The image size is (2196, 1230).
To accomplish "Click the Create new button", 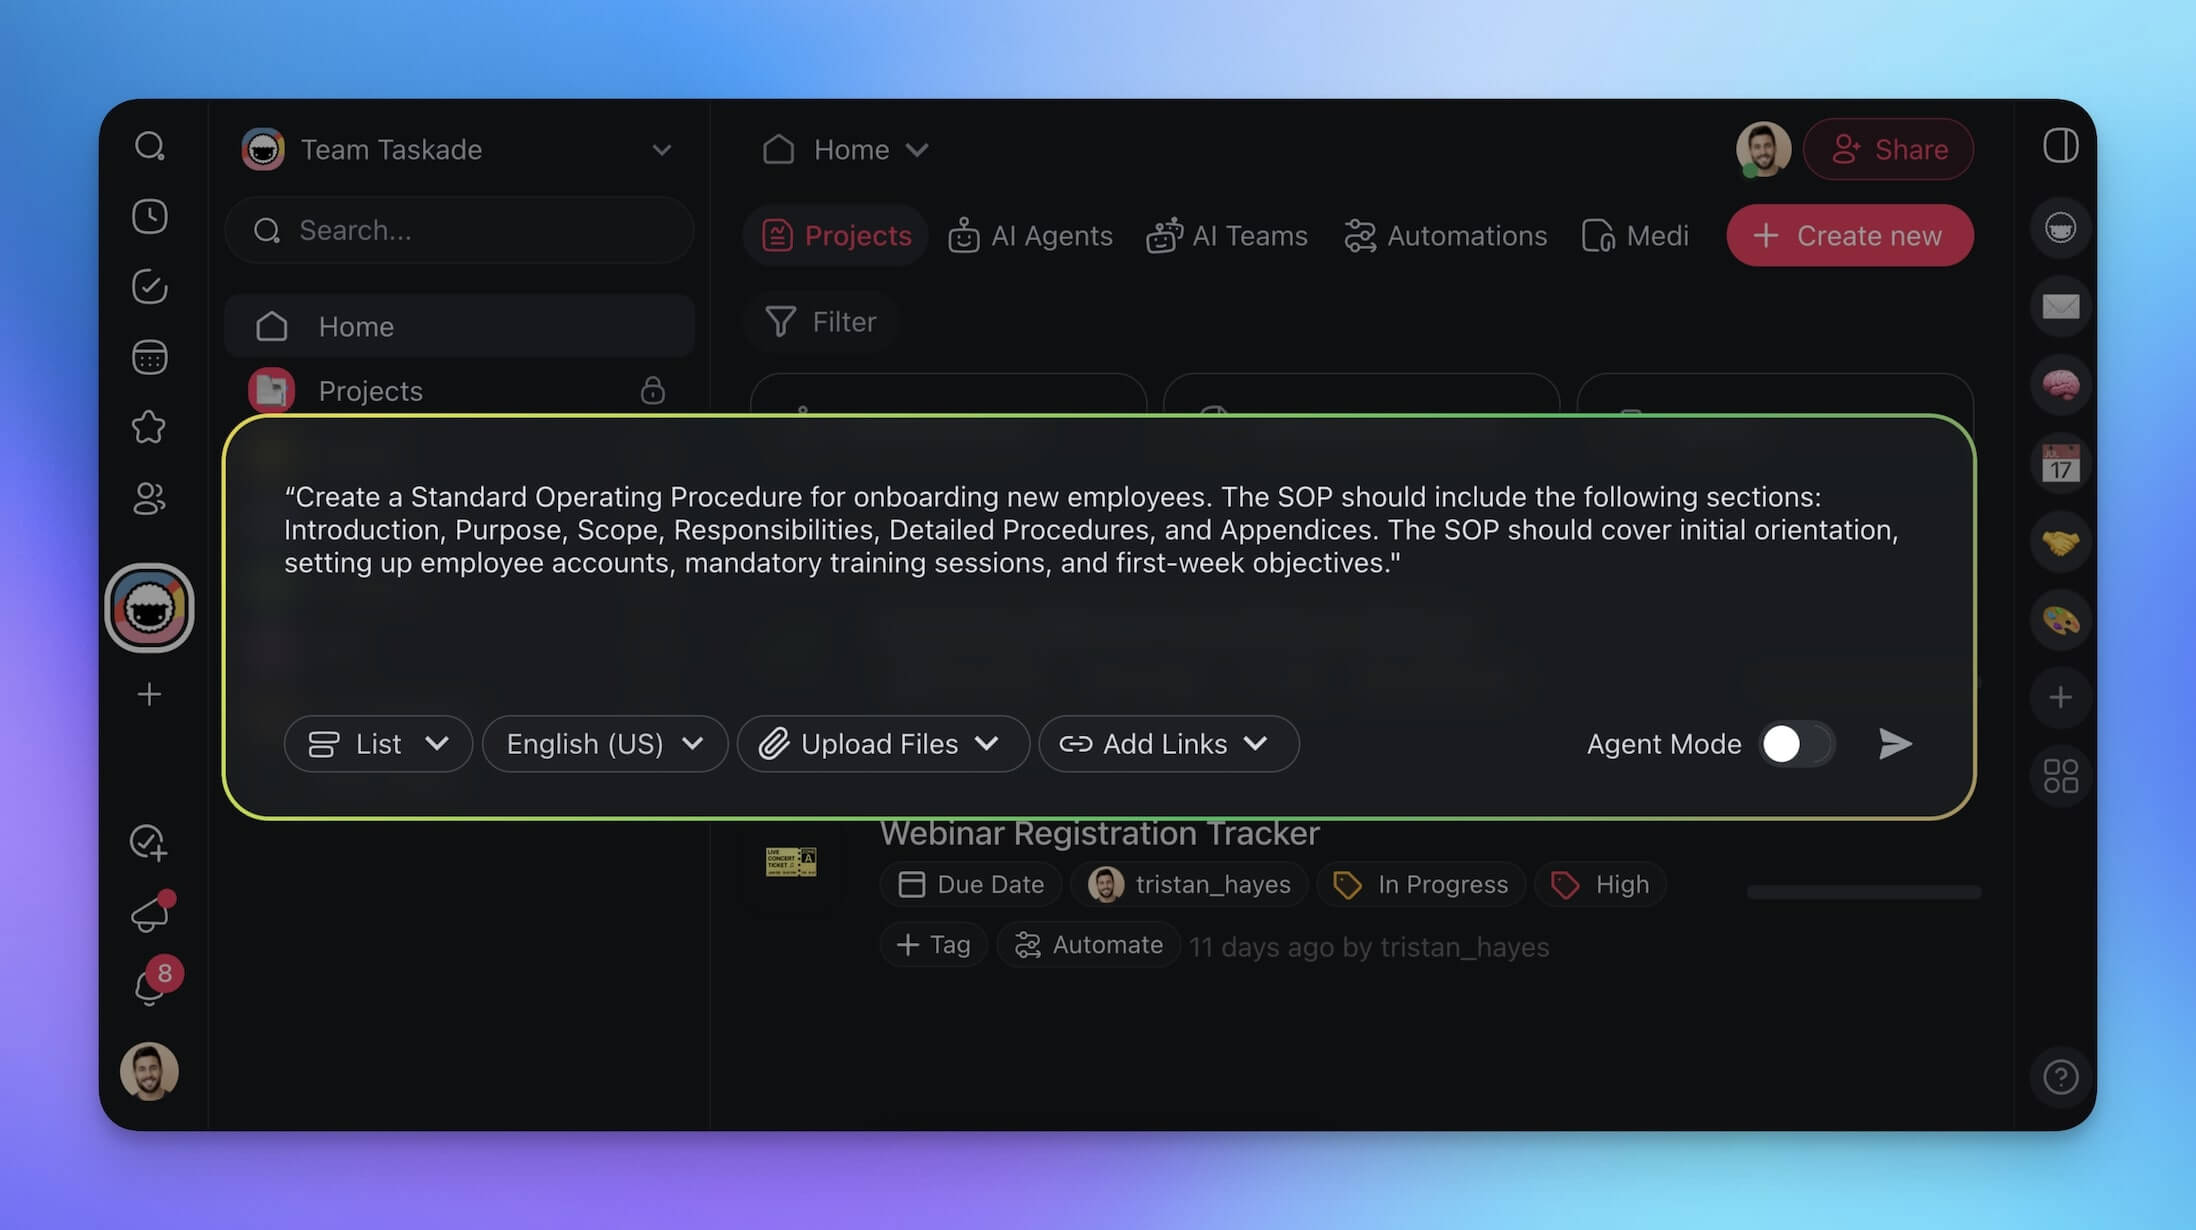I will coord(1849,236).
